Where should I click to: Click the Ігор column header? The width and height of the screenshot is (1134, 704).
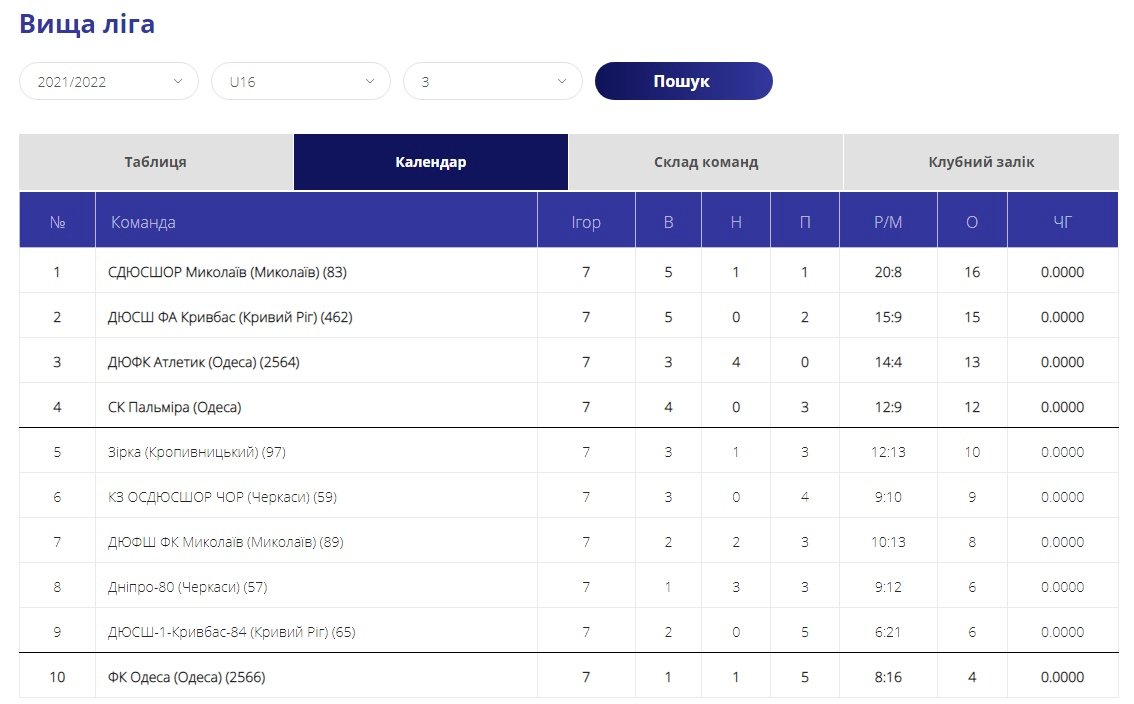click(586, 222)
